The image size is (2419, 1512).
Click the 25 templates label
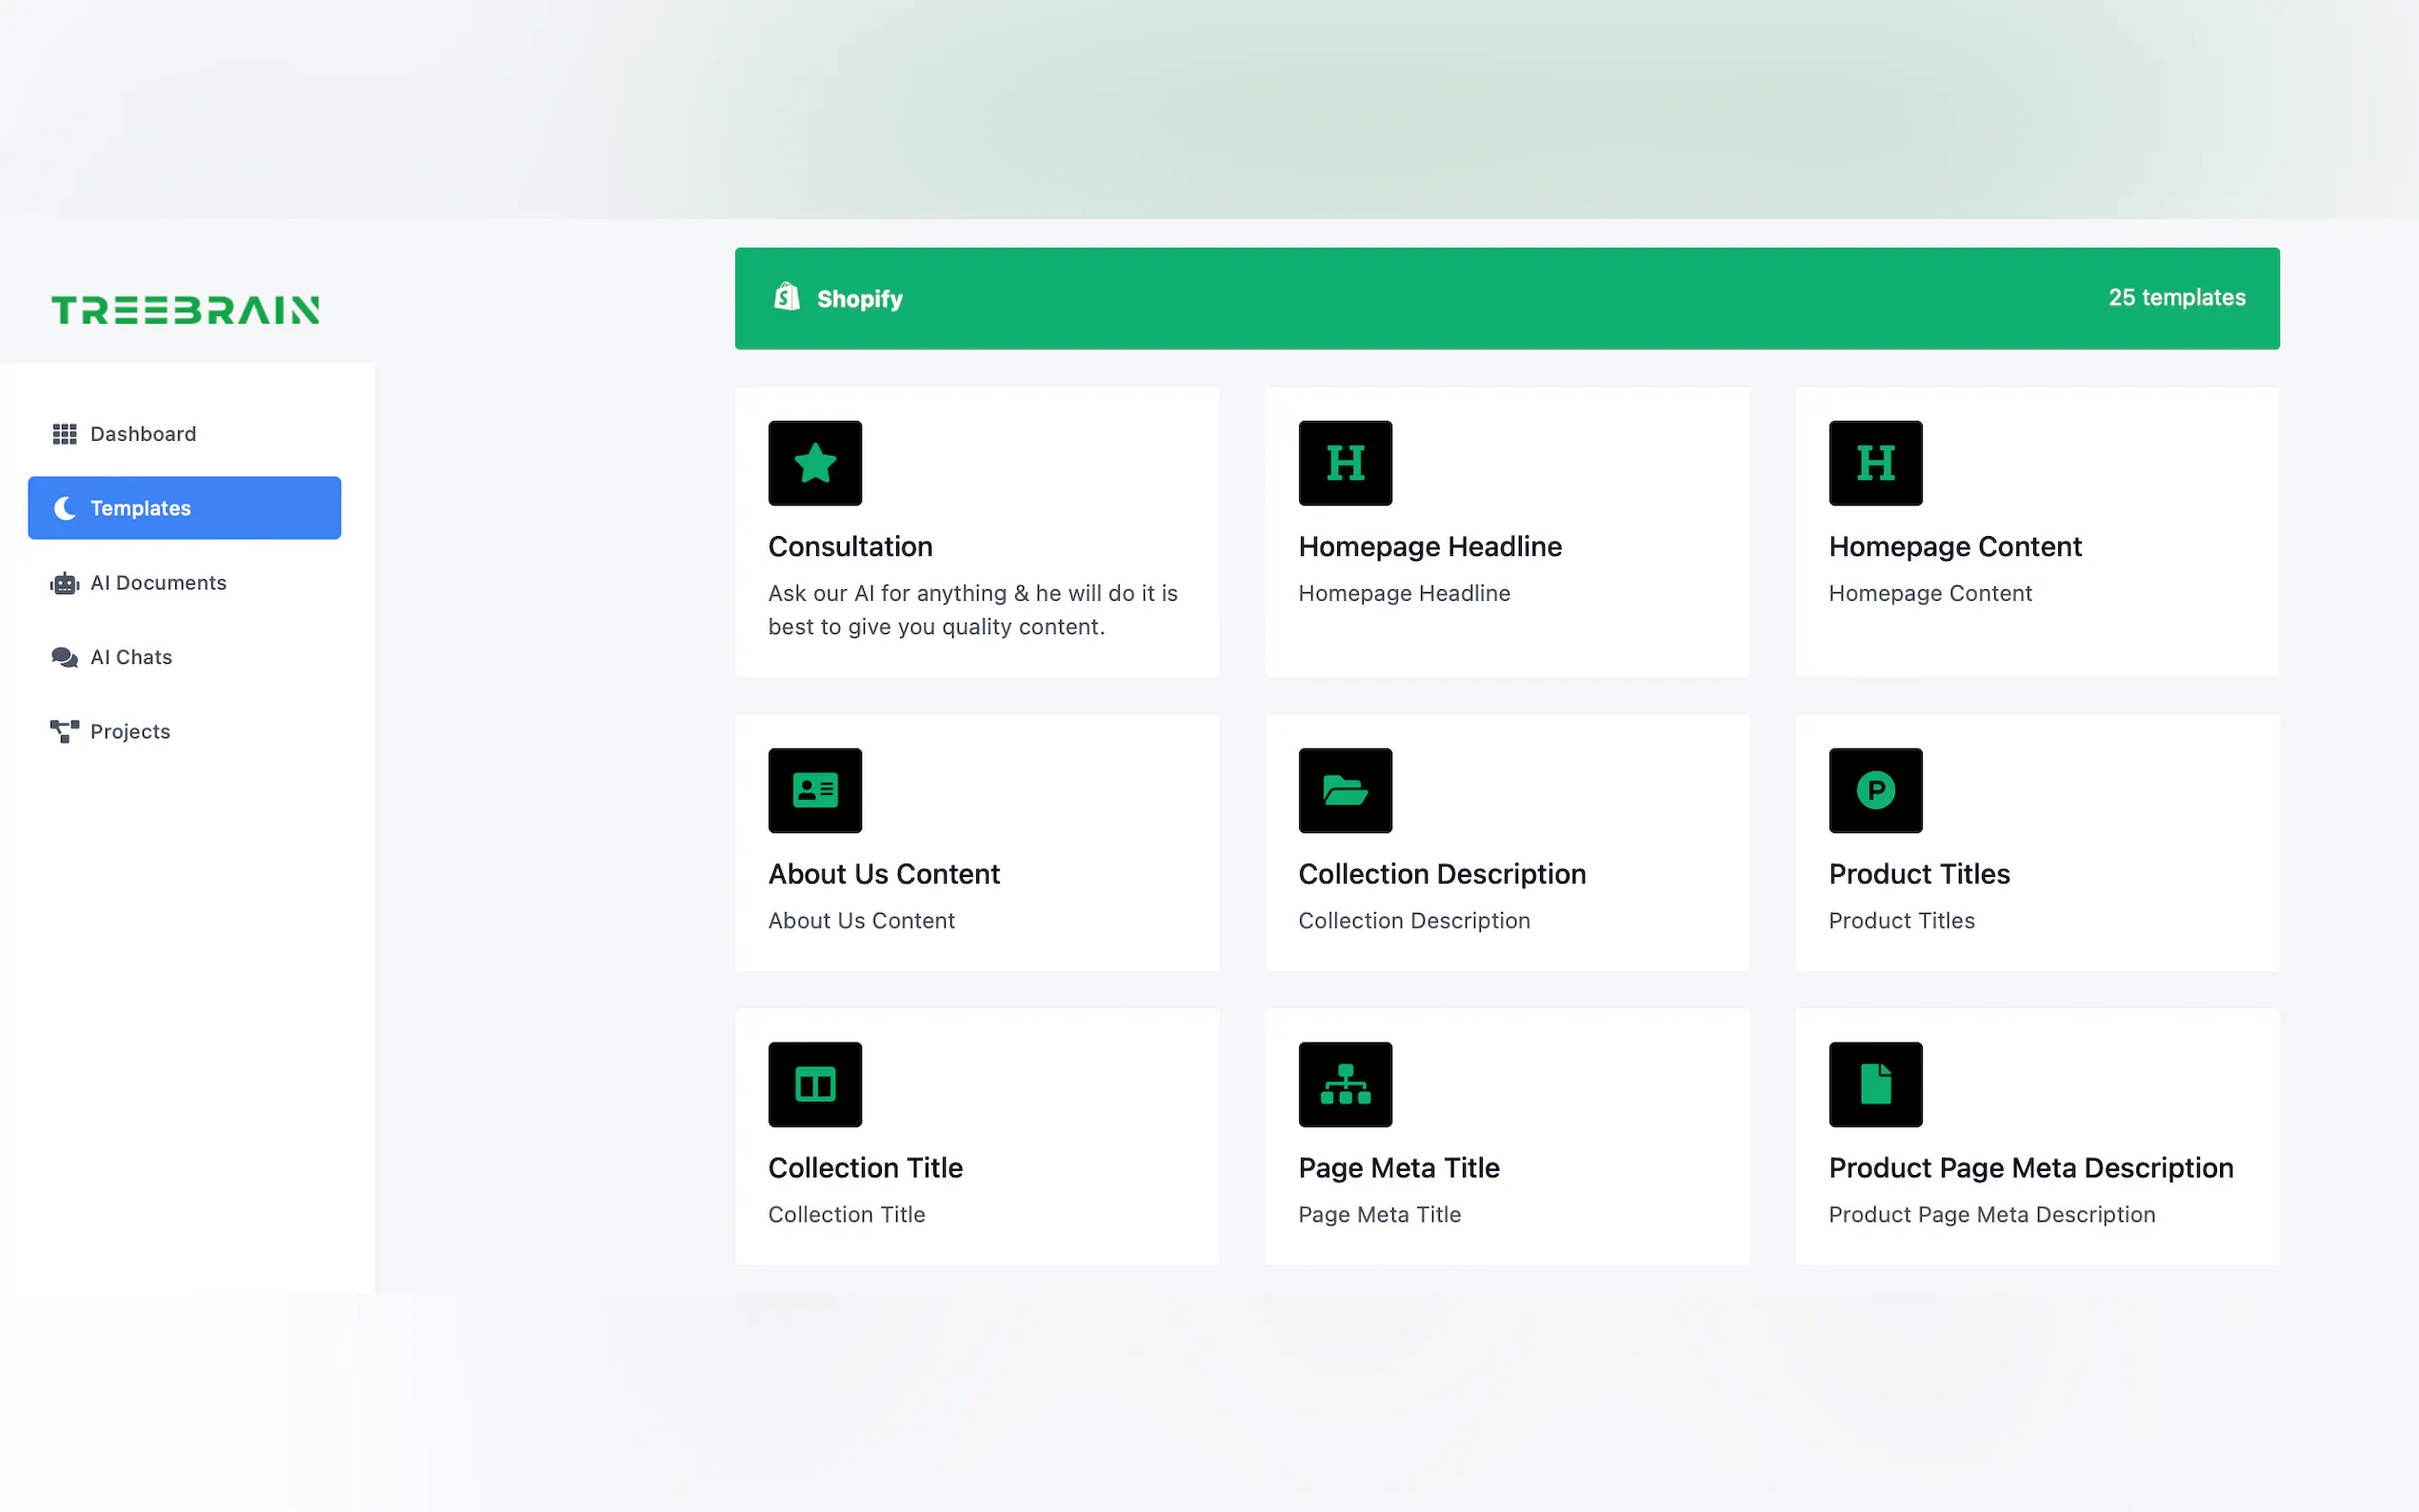point(2176,297)
